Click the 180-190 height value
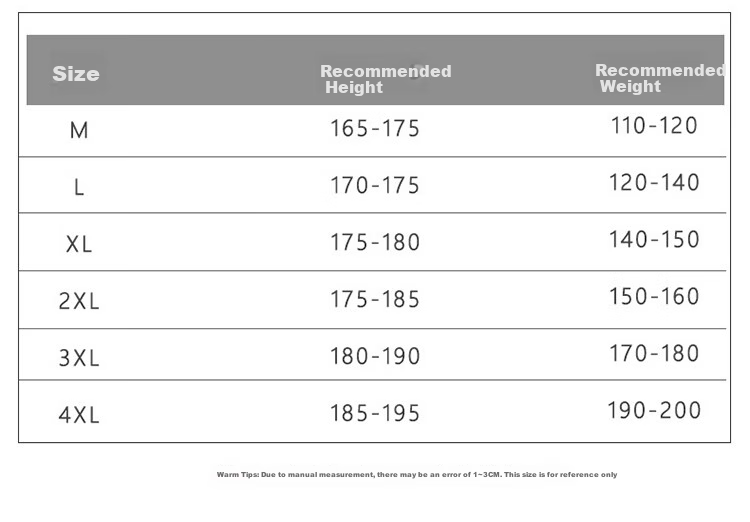Screen dimensions: 750x522 tap(375, 356)
